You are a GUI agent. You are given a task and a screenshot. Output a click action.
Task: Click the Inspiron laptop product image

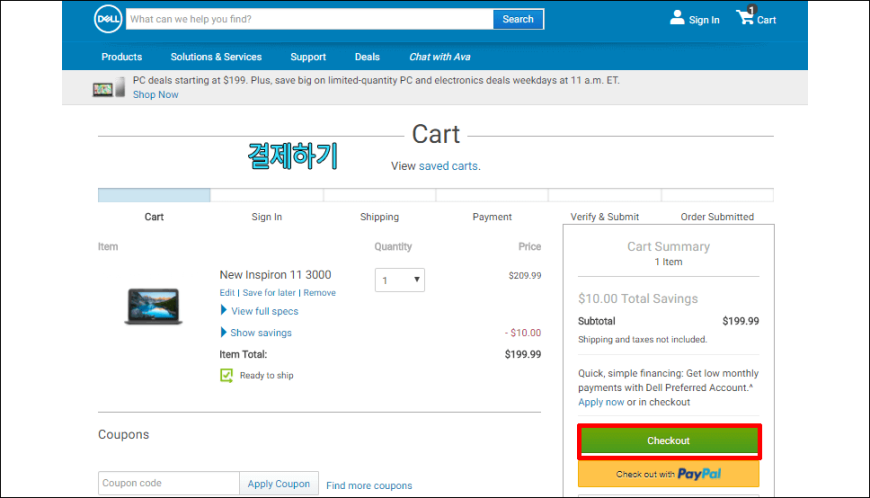[x=154, y=306]
